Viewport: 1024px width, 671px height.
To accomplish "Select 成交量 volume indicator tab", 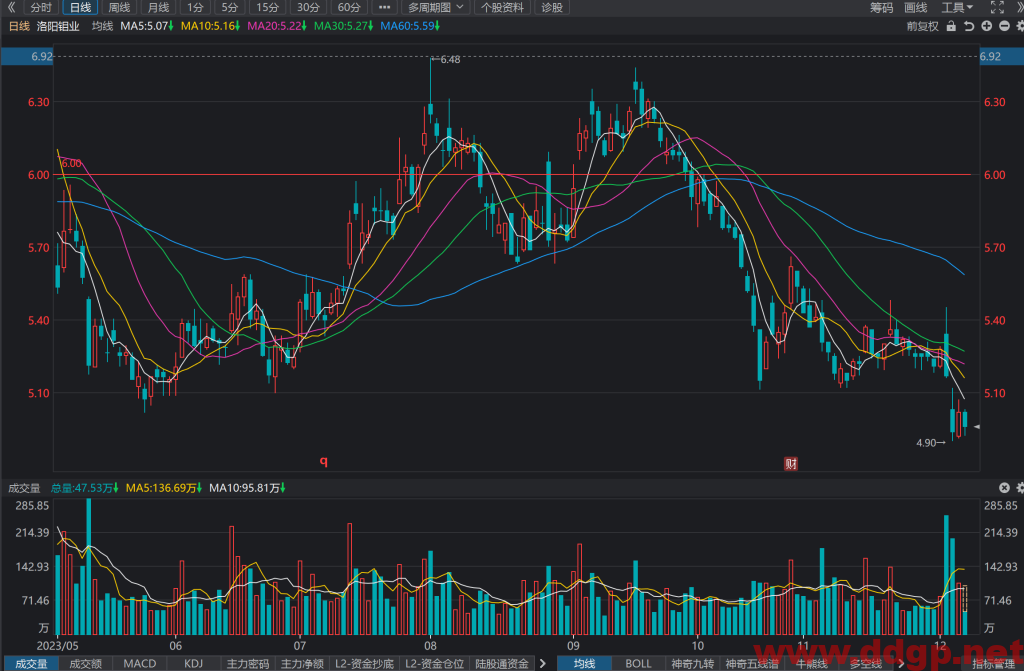I will coord(31,664).
